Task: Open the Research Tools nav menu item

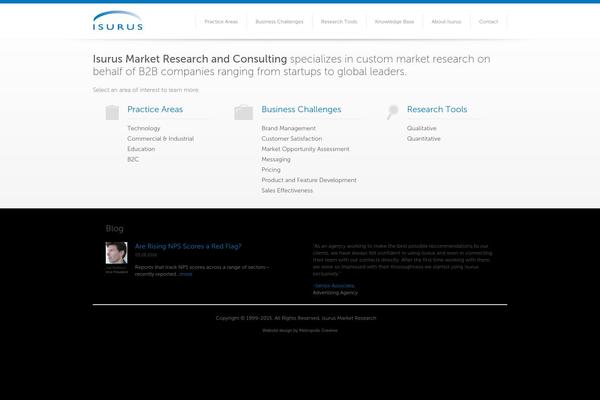Action: [339, 22]
